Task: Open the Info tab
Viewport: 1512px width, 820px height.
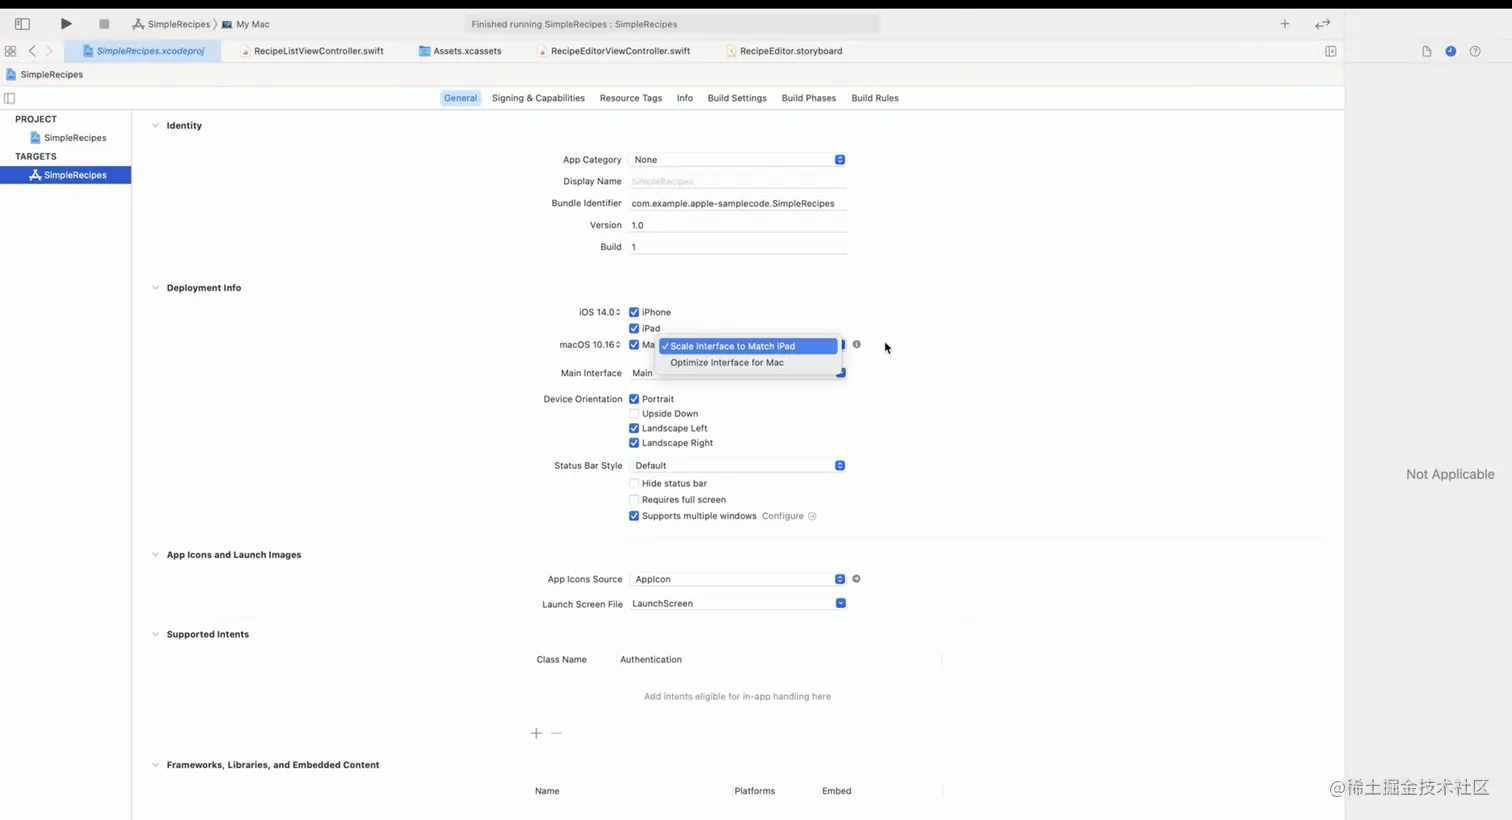Action: [685, 98]
